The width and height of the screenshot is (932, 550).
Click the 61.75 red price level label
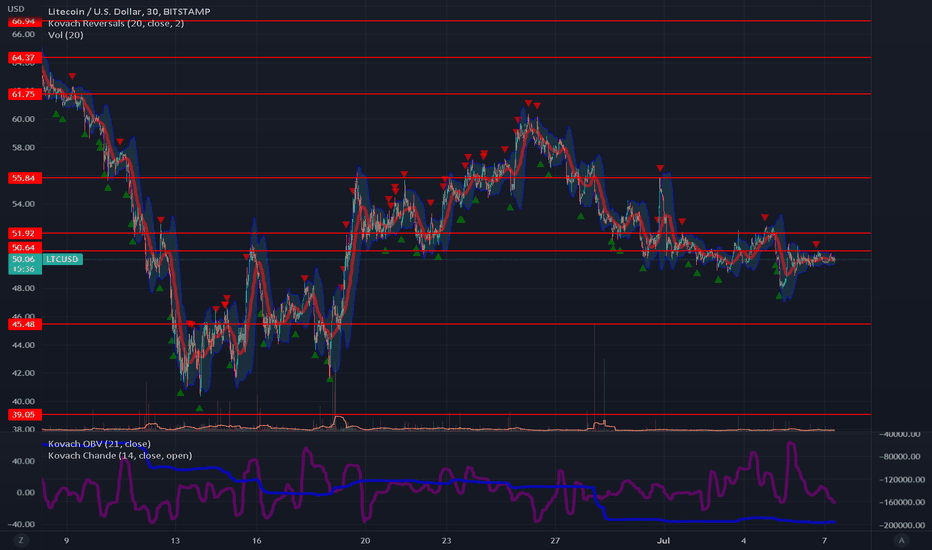[x=24, y=94]
